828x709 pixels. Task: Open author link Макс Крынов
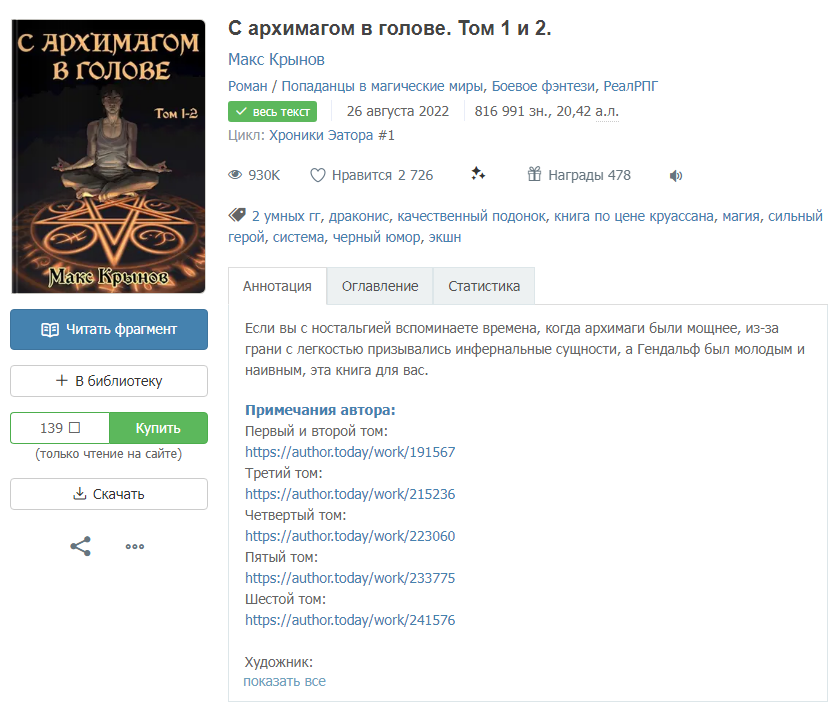click(x=276, y=60)
